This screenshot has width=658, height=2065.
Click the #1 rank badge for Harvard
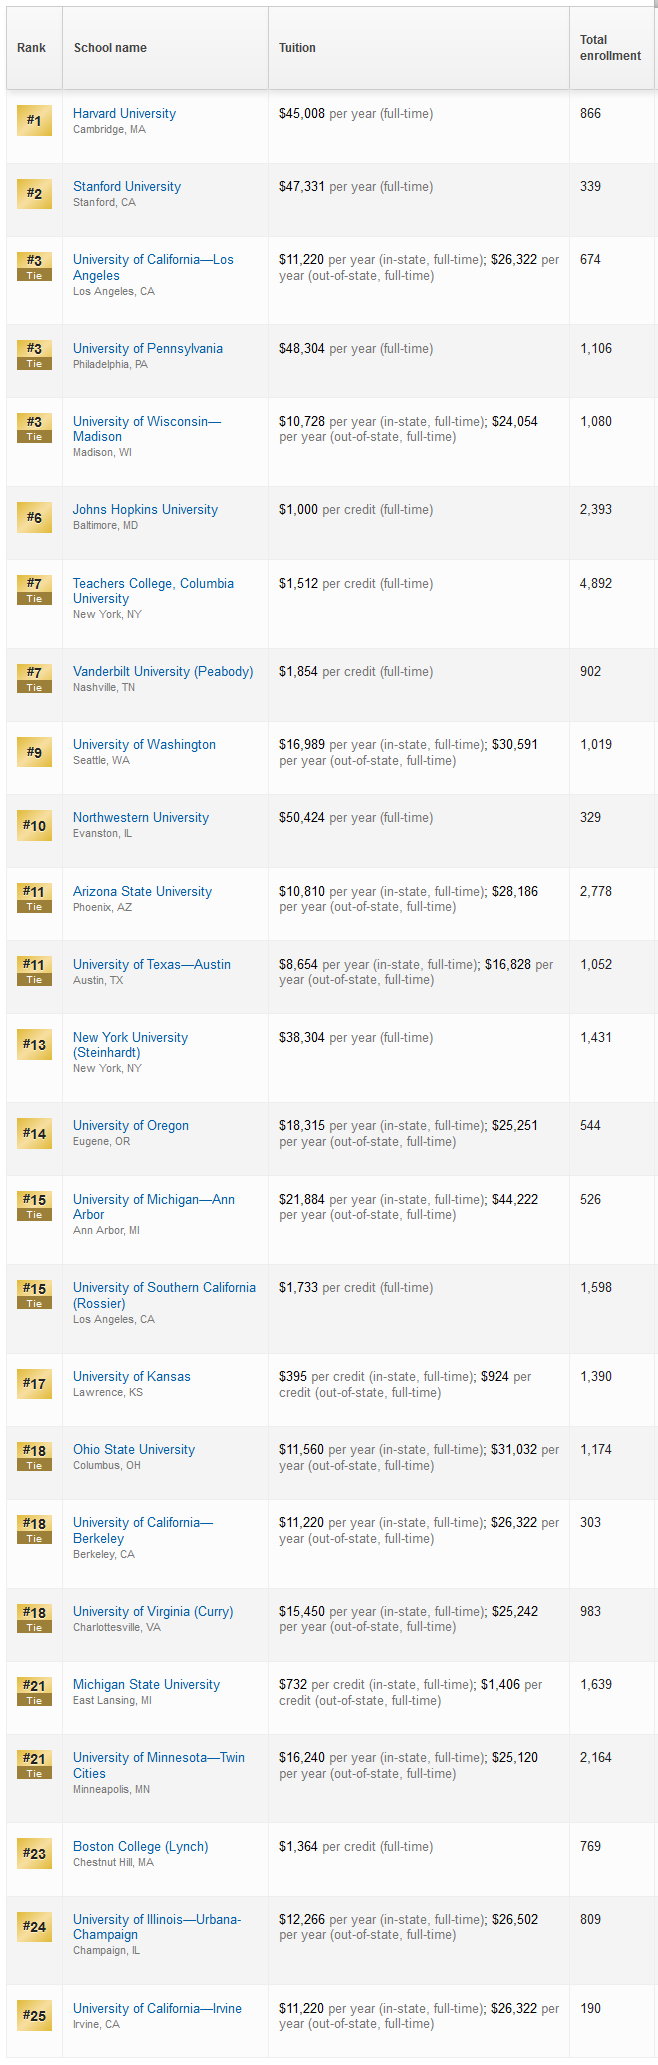click(x=34, y=121)
